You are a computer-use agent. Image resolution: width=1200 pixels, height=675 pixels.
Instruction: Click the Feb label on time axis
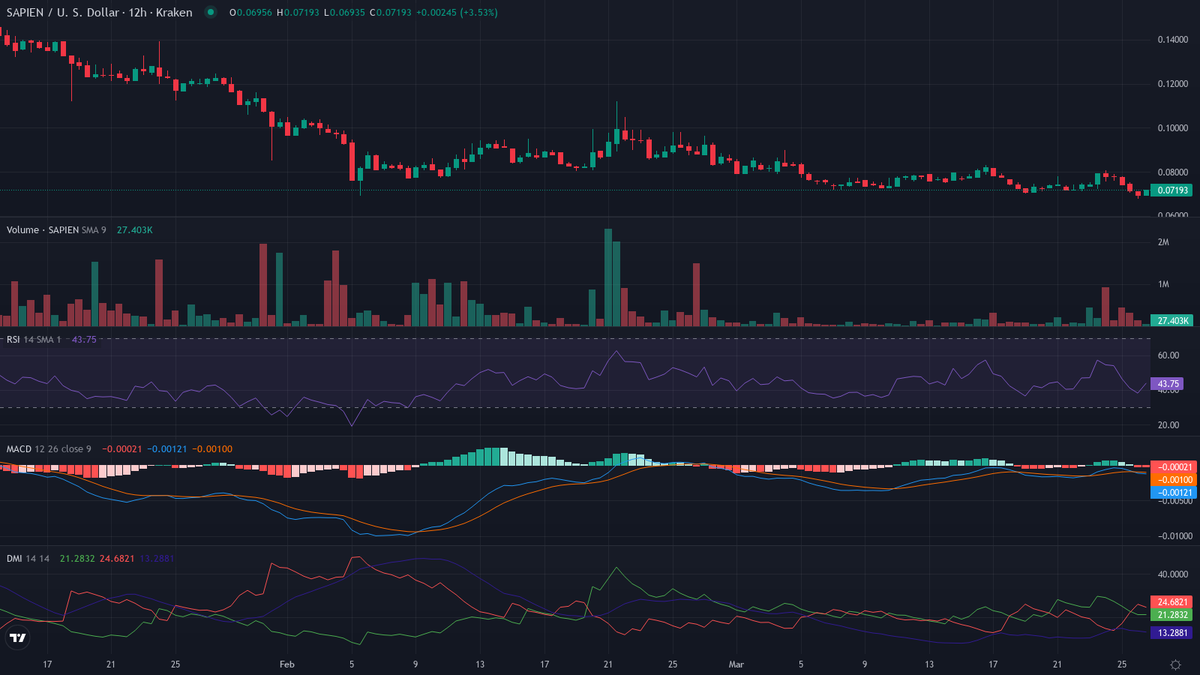[288, 664]
